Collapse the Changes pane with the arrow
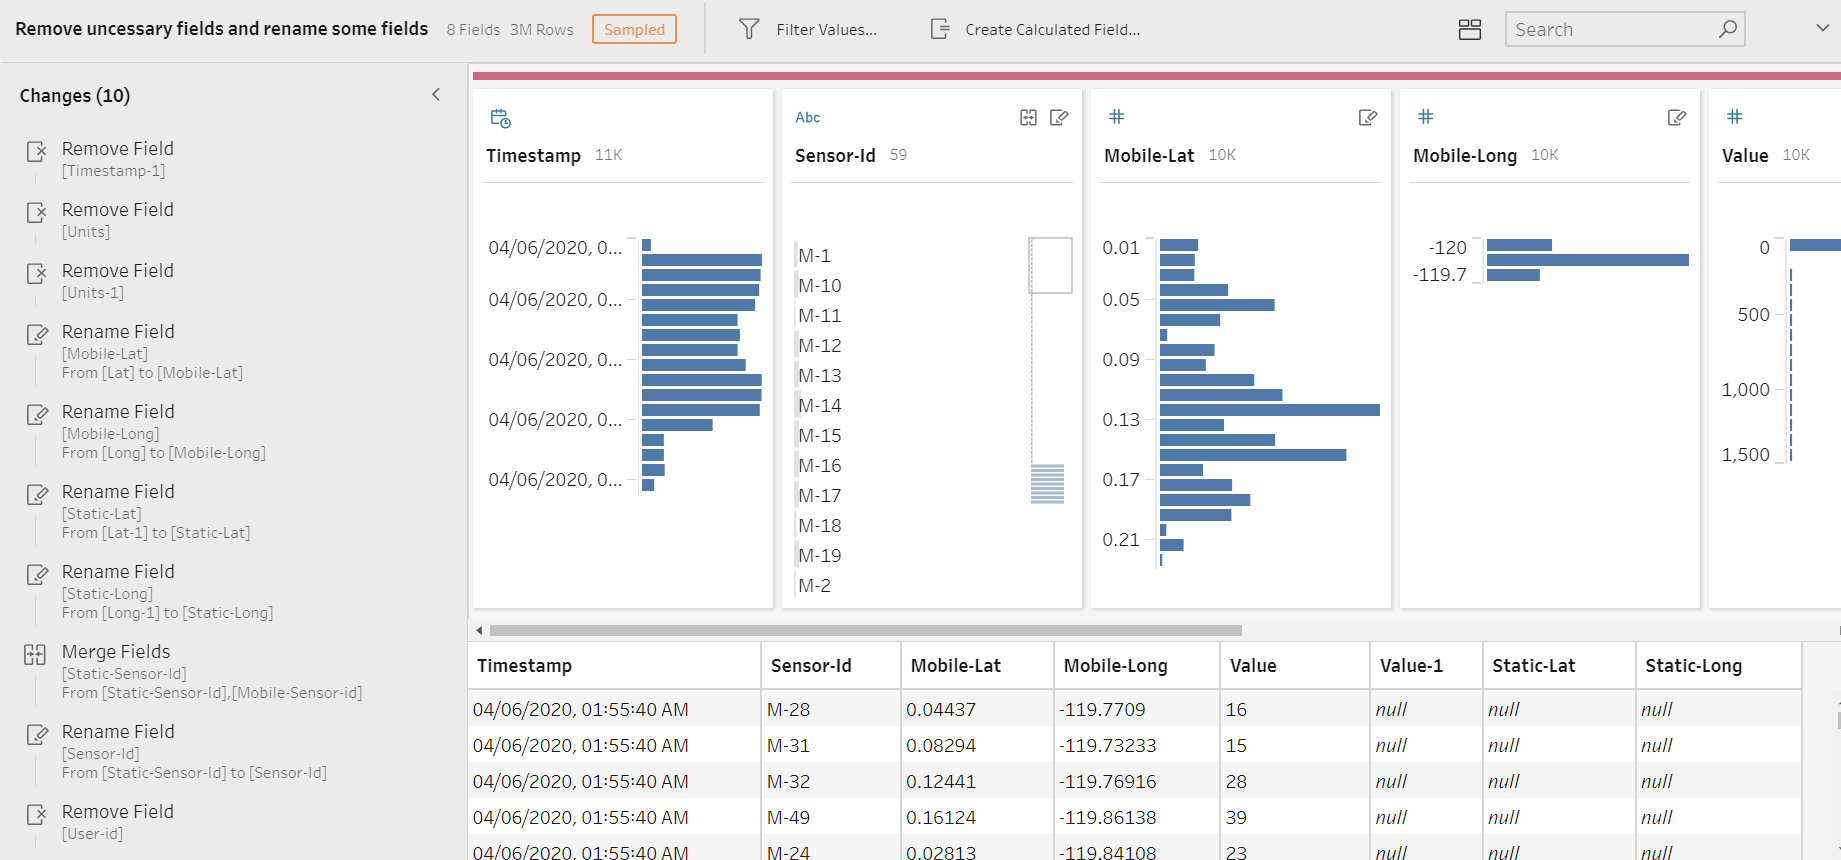The width and height of the screenshot is (1841, 860). pyautogui.click(x=436, y=95)
